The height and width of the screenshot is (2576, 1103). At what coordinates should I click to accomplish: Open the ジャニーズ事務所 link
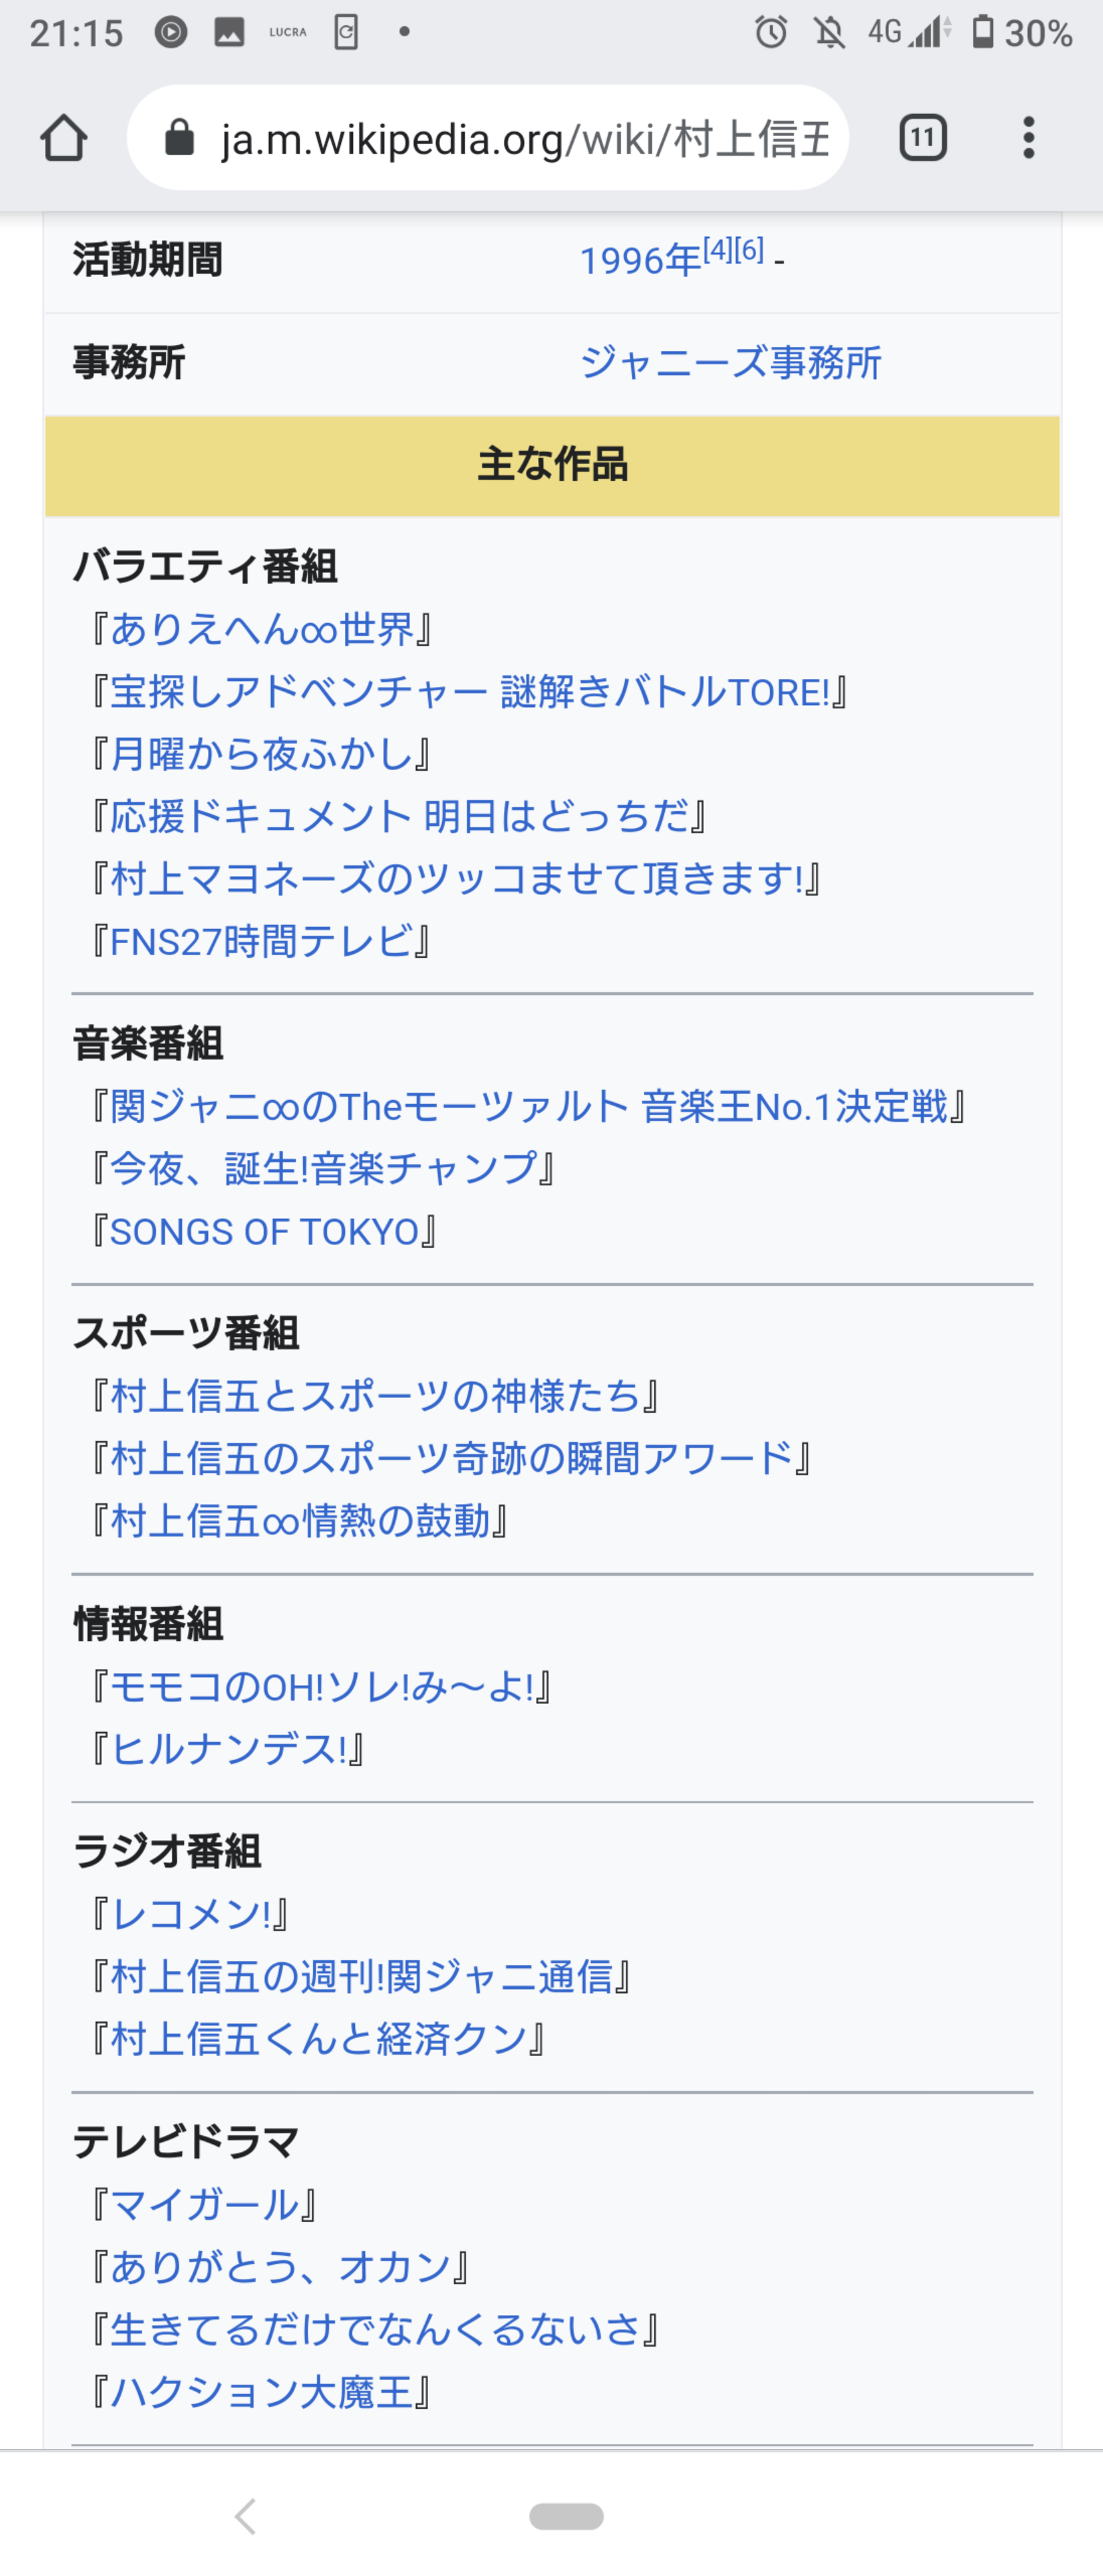click(731, 362)
